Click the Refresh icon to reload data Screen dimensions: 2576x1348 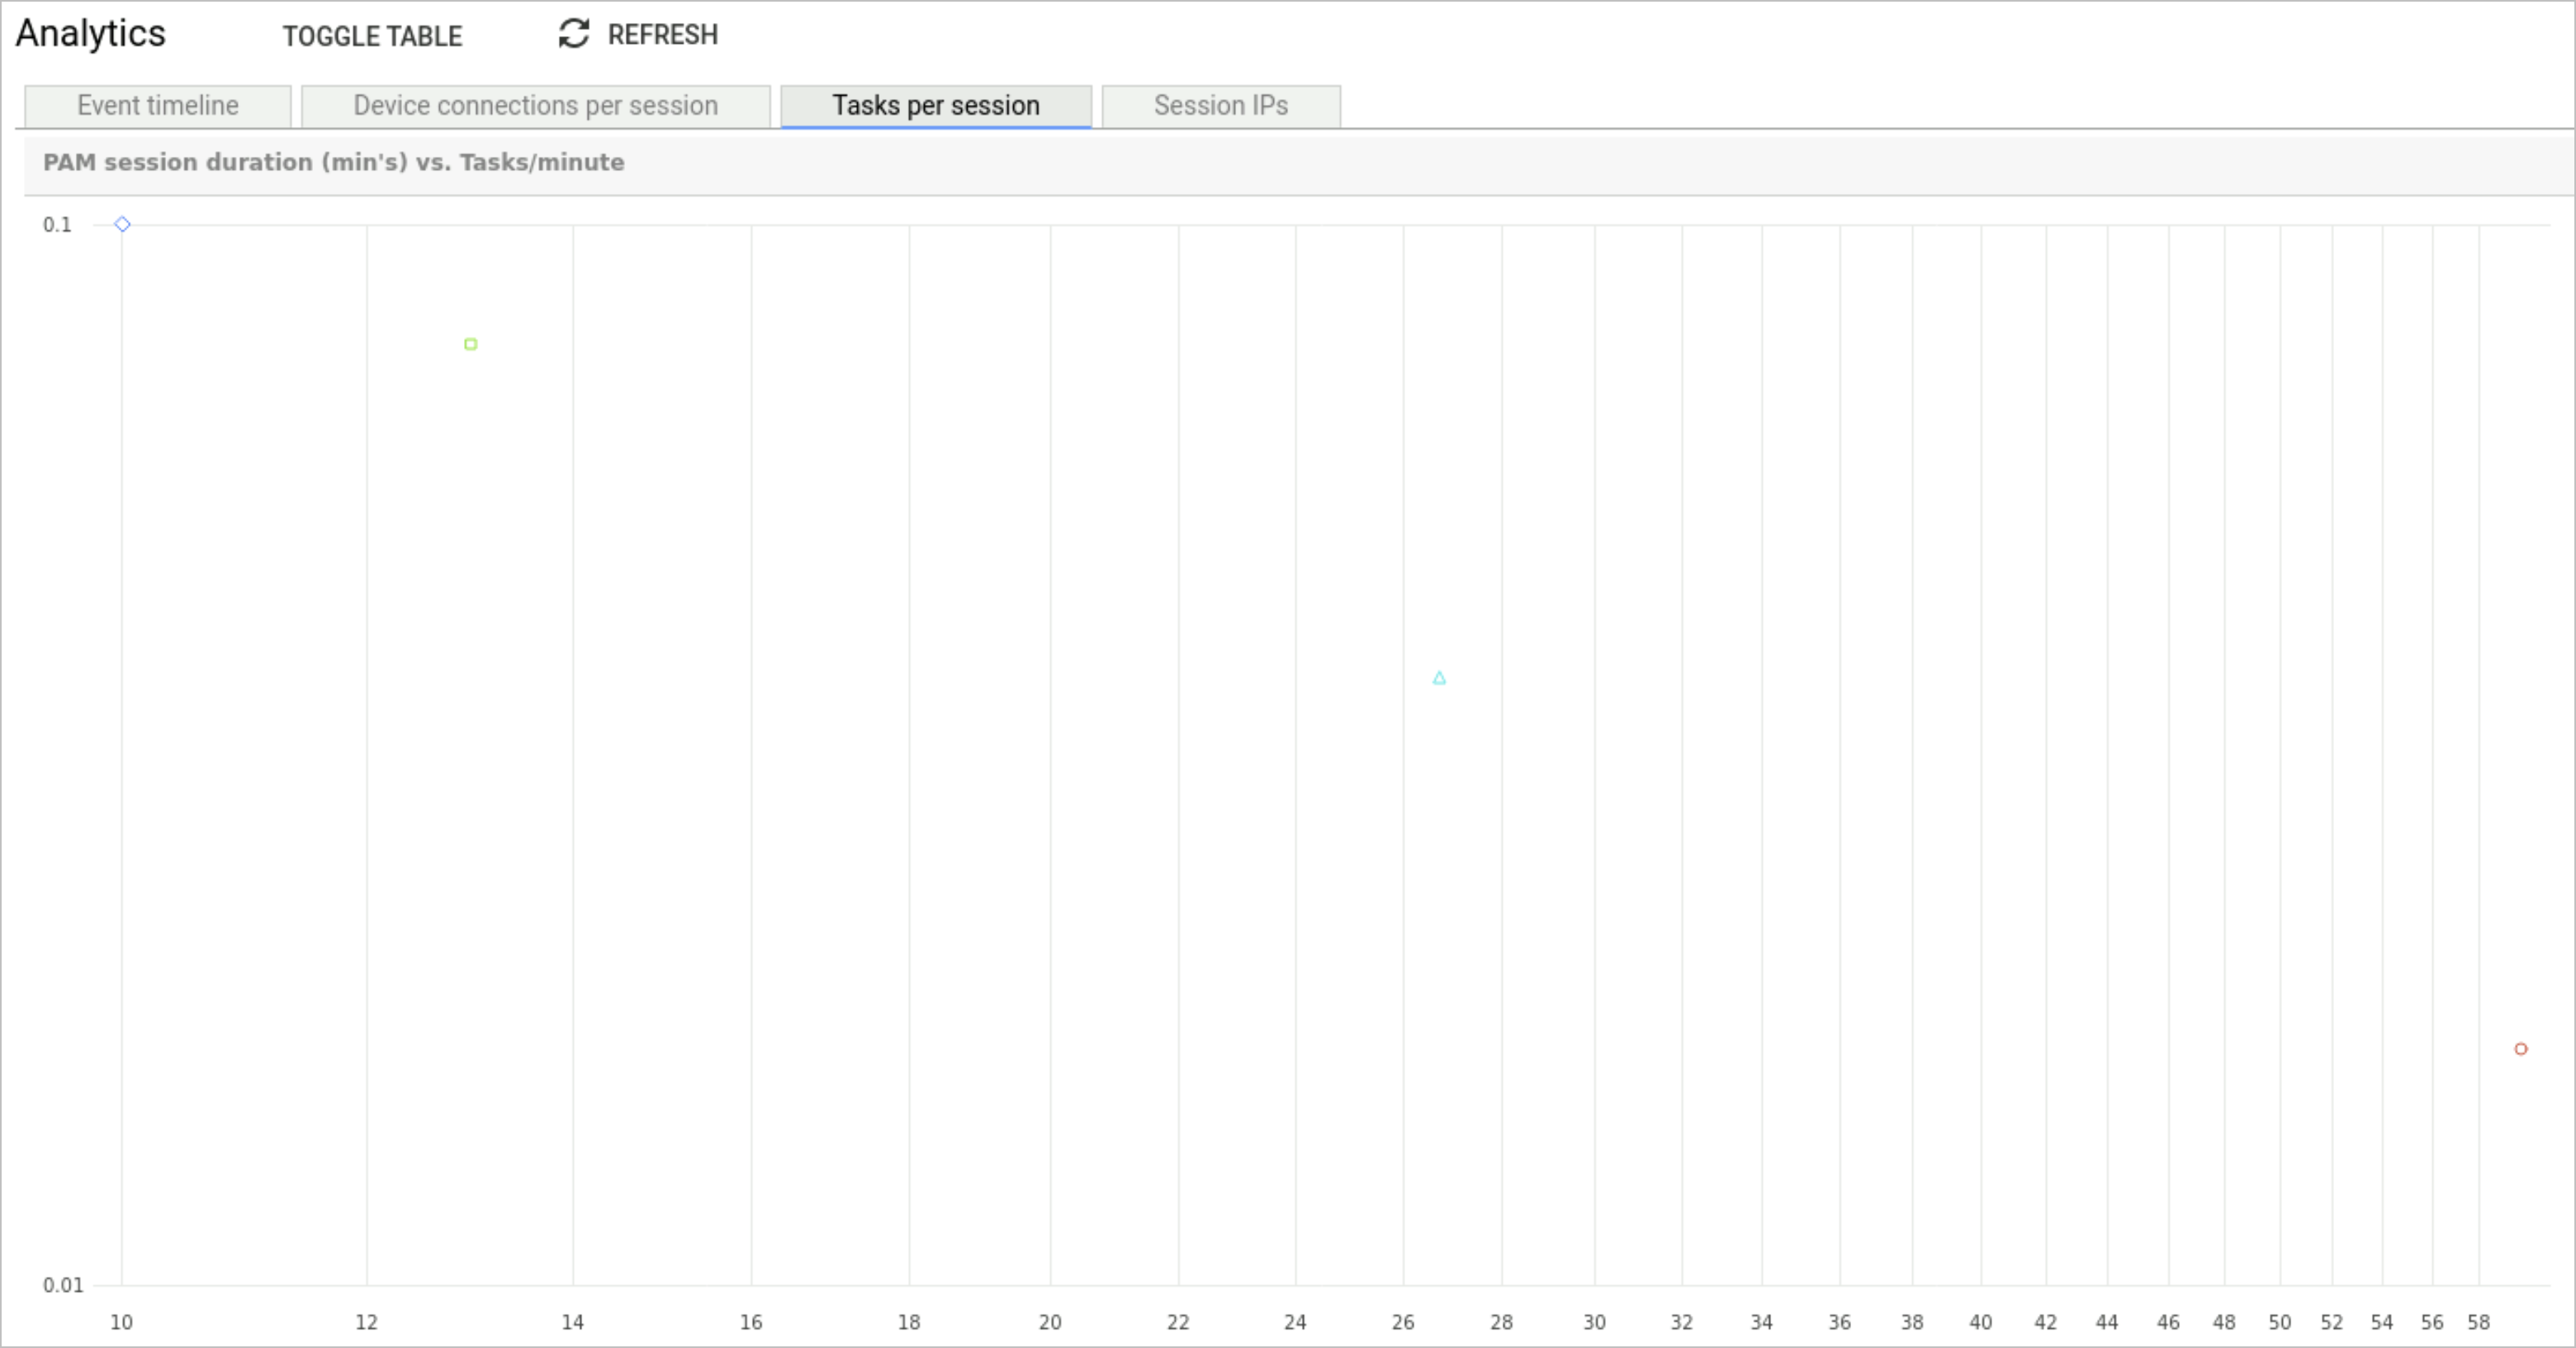pyautogui.click(x=574, y=34)
